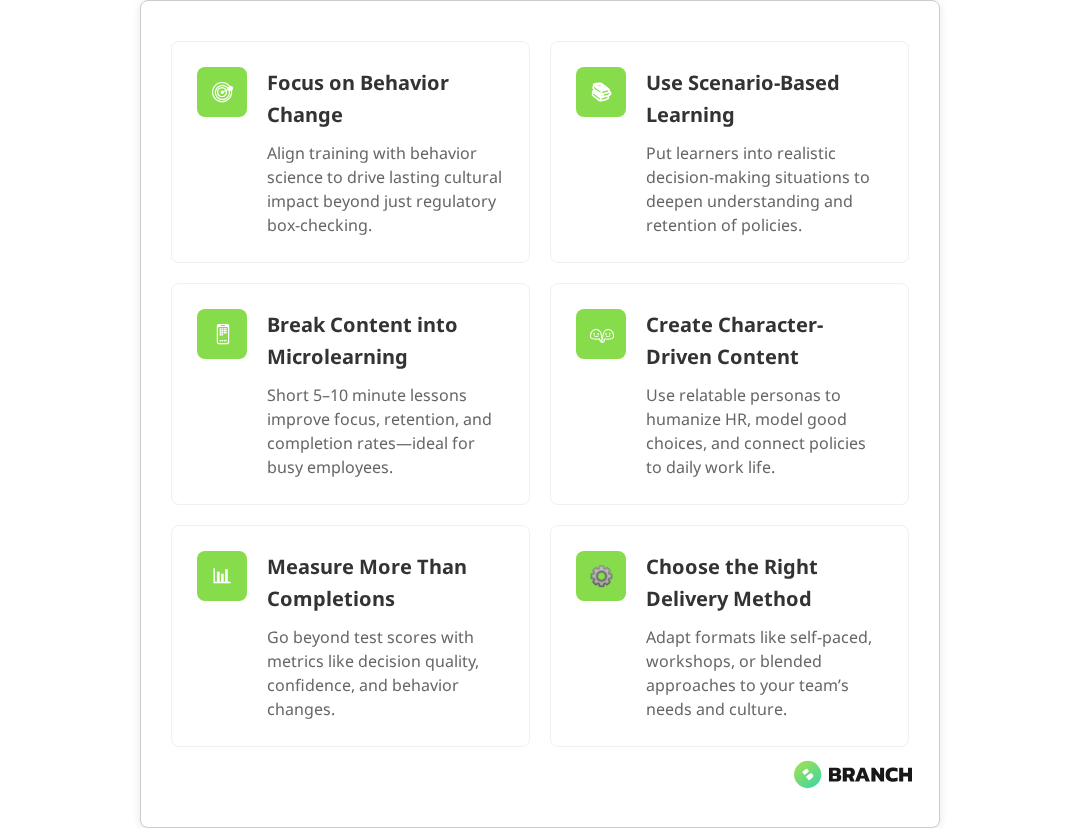Screen dimensions: 1080x828
Task: Click the paragraph about aligning training with behavior science
Action: click(x=384, y=189)
